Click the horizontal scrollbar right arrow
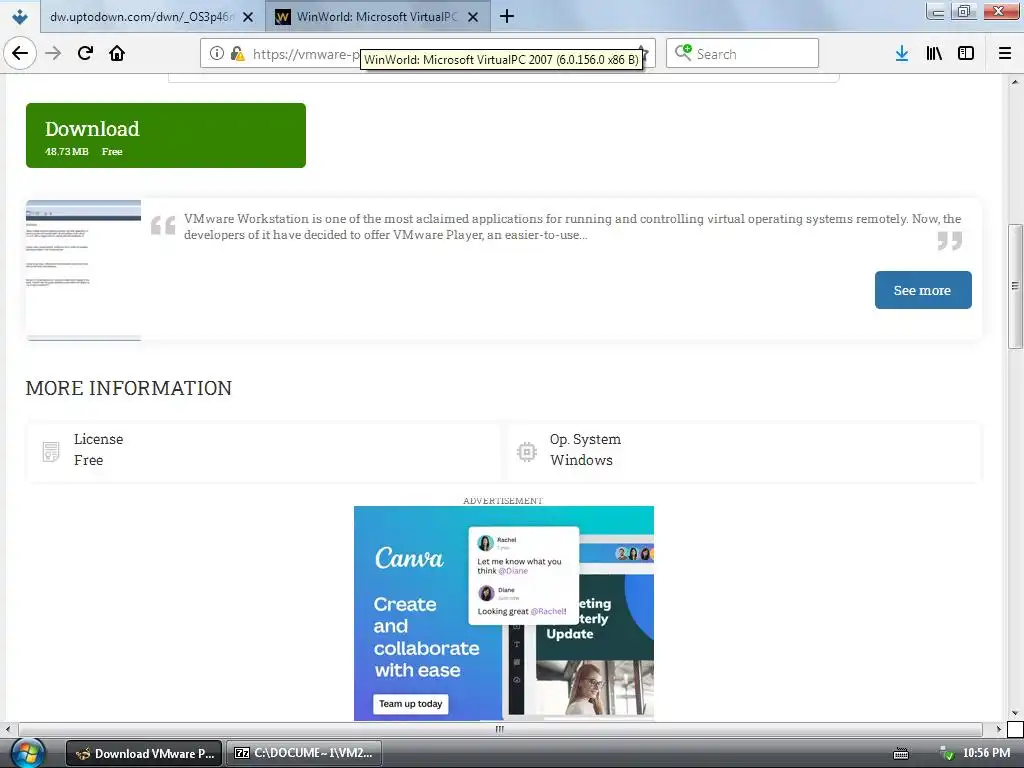This screenshot has width=1024, height=768. pos(999,729)
